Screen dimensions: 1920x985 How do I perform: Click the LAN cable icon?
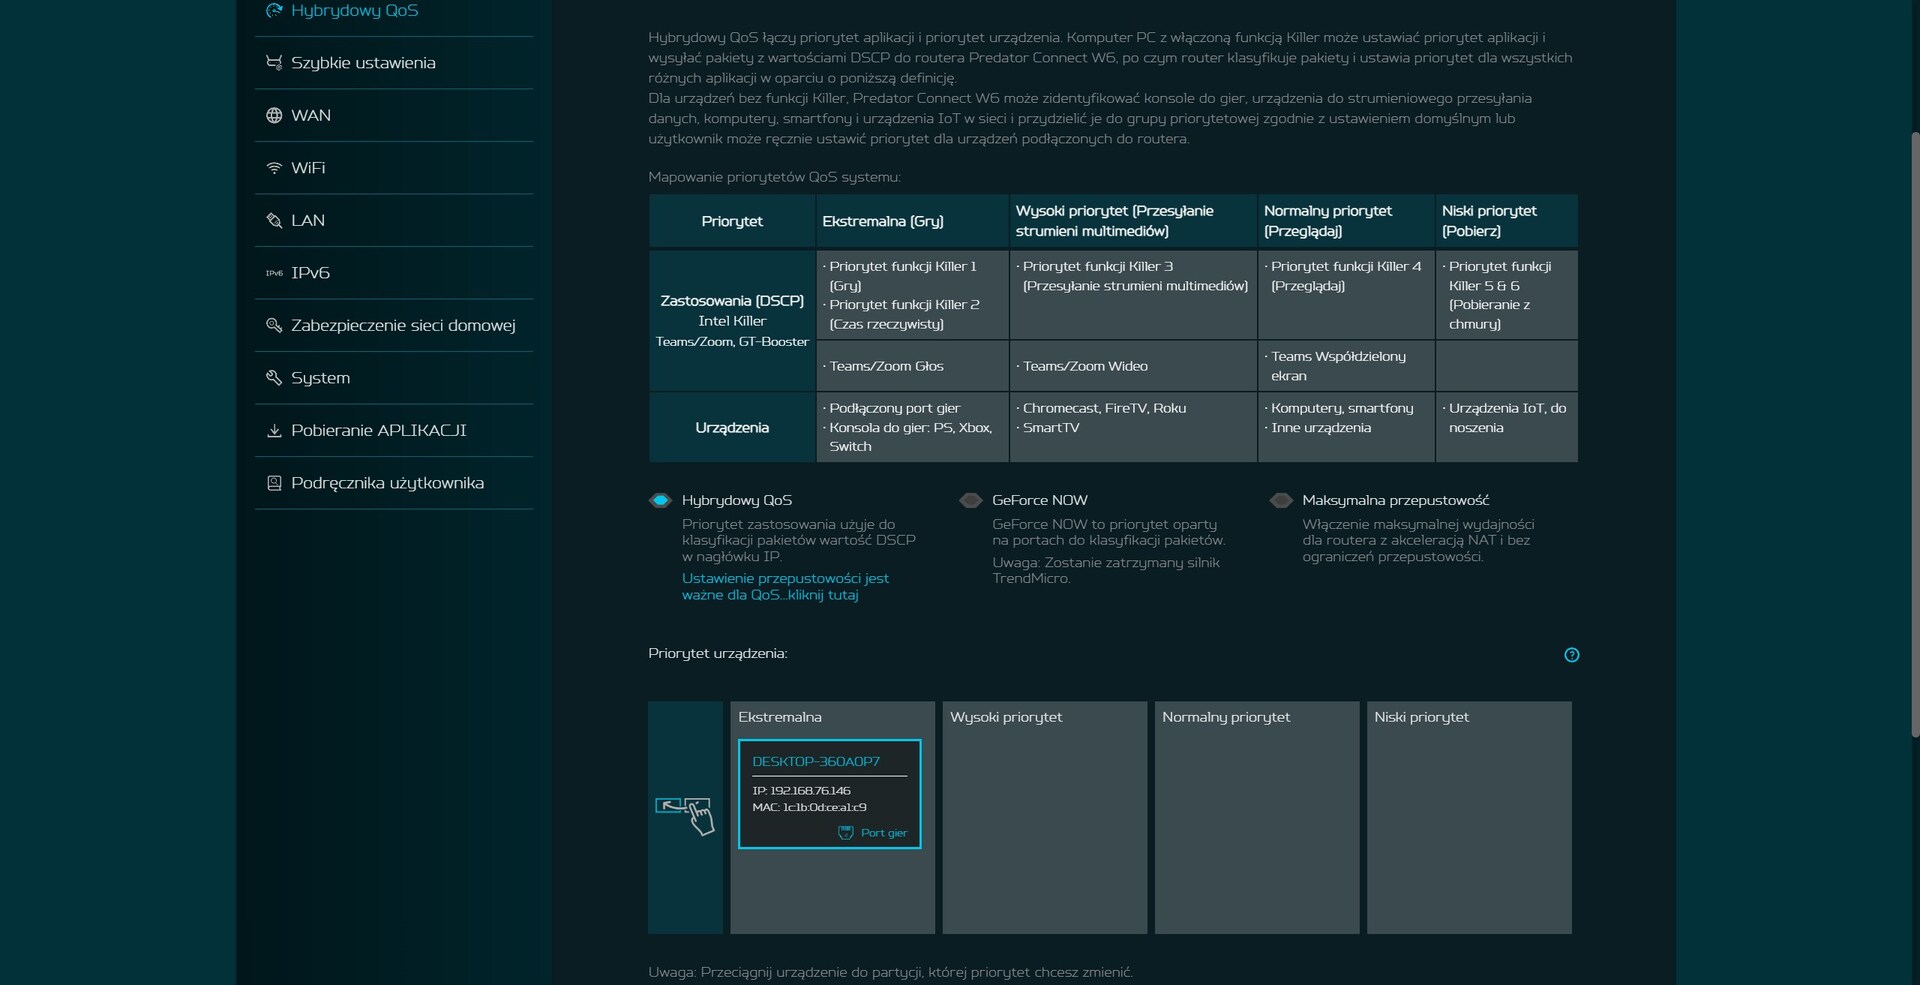coord(274,221)
